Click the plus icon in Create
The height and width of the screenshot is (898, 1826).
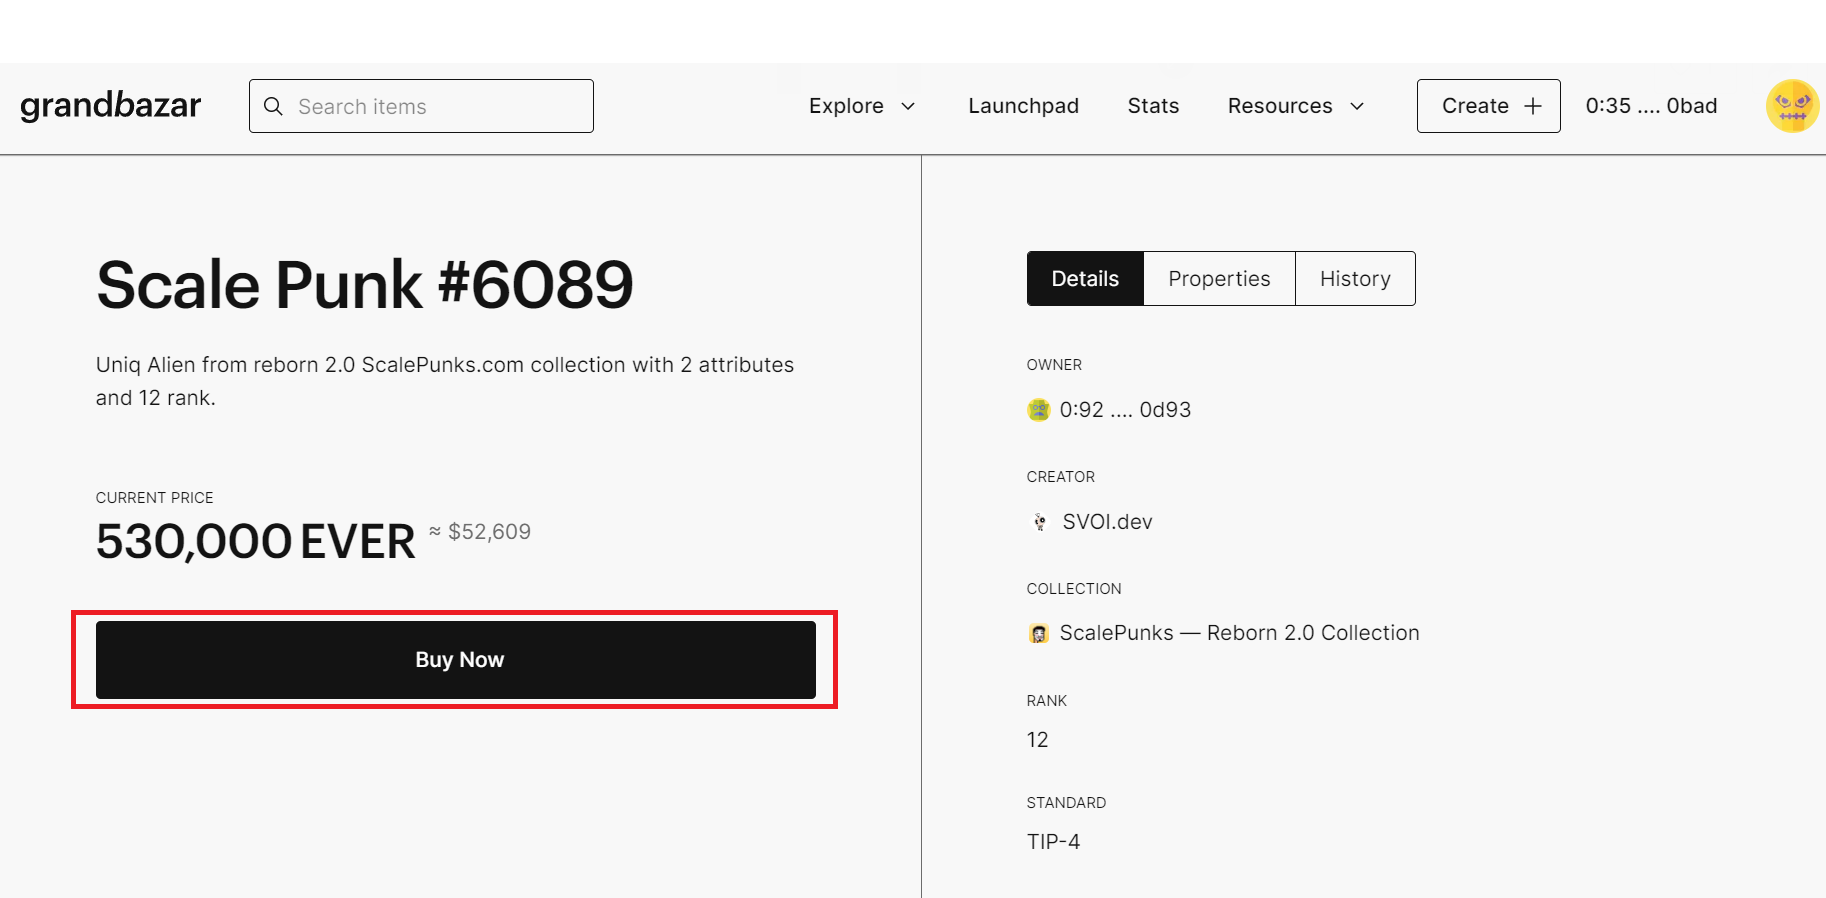(1532, 106)
